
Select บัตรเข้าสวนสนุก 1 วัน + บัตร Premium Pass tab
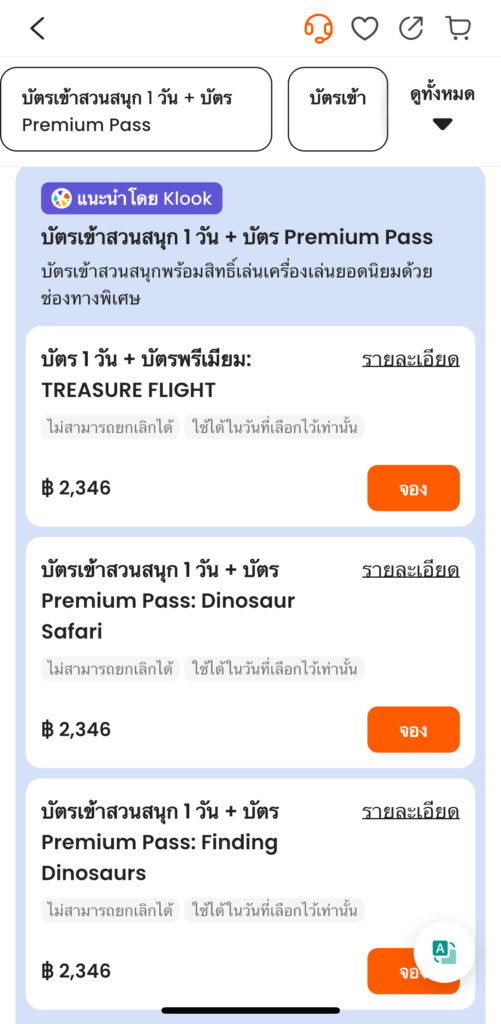136,109
